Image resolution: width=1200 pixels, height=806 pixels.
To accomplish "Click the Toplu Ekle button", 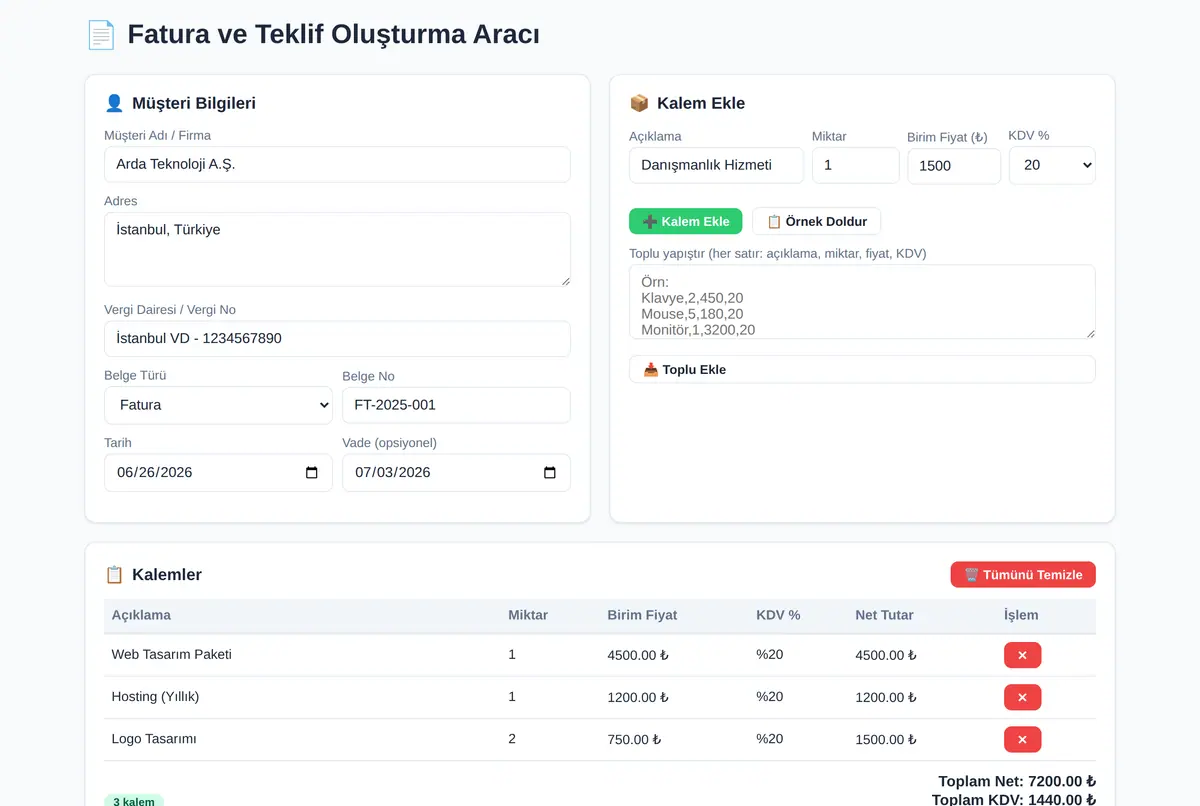I will point(862,369).
